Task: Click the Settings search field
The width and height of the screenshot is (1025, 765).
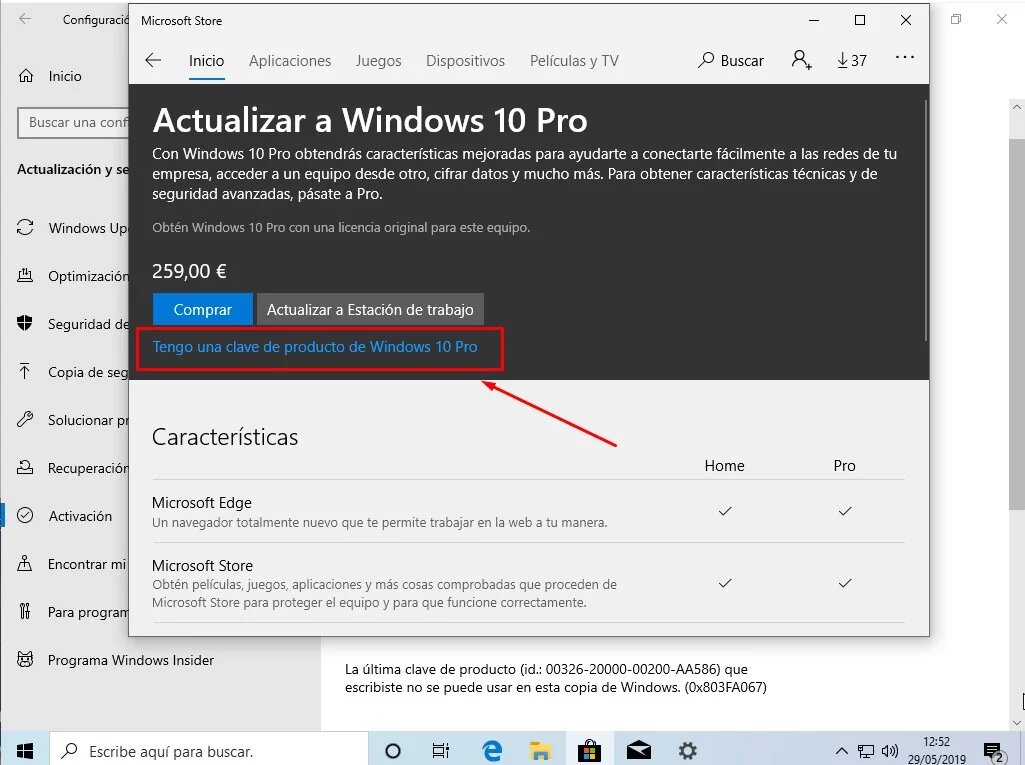Action: tap(73, 122)
